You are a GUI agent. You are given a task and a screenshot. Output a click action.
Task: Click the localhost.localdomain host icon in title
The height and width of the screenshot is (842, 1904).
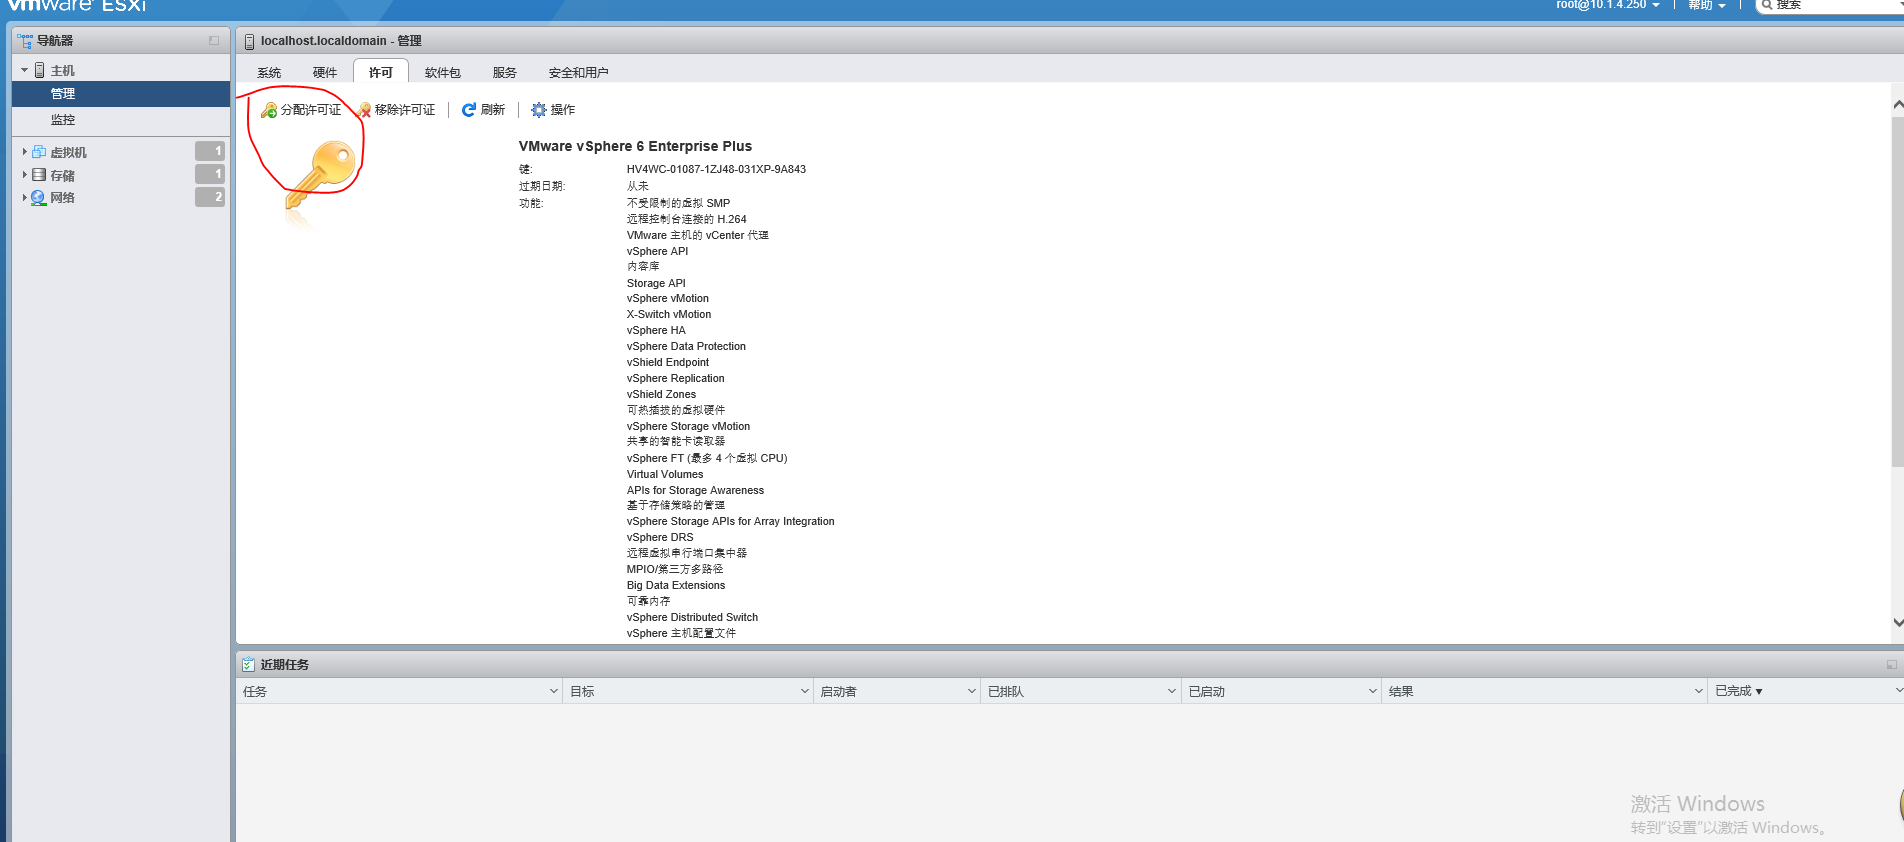(x=250, y=41)
